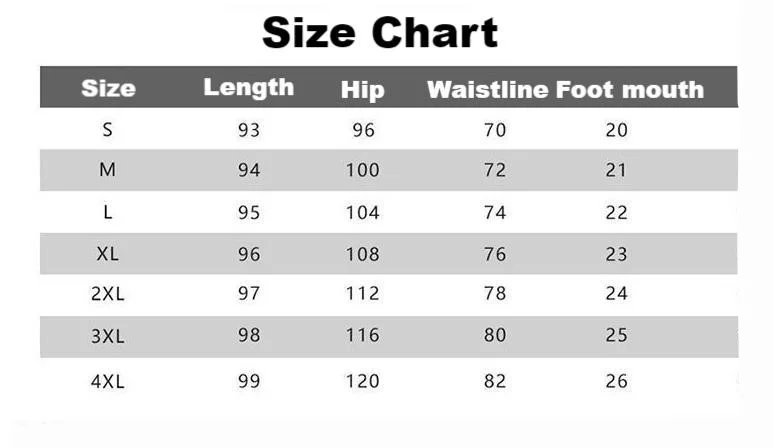The height and width of the screenshot is (448, 774).
Task: Click the "Size Chart" title
Action: point(380,33)
